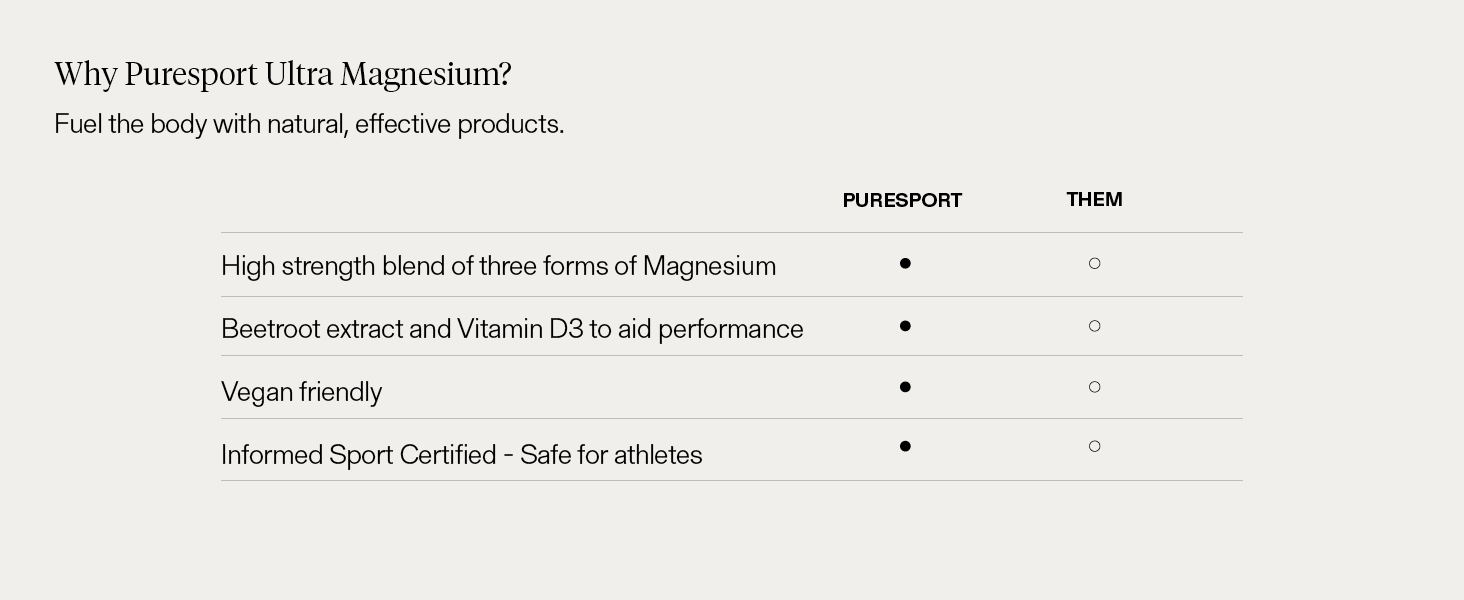Viewport: 1464px width, 600px height.
Task: Click Puresport's filled dot for High strength blend
Action: point(905,264)
